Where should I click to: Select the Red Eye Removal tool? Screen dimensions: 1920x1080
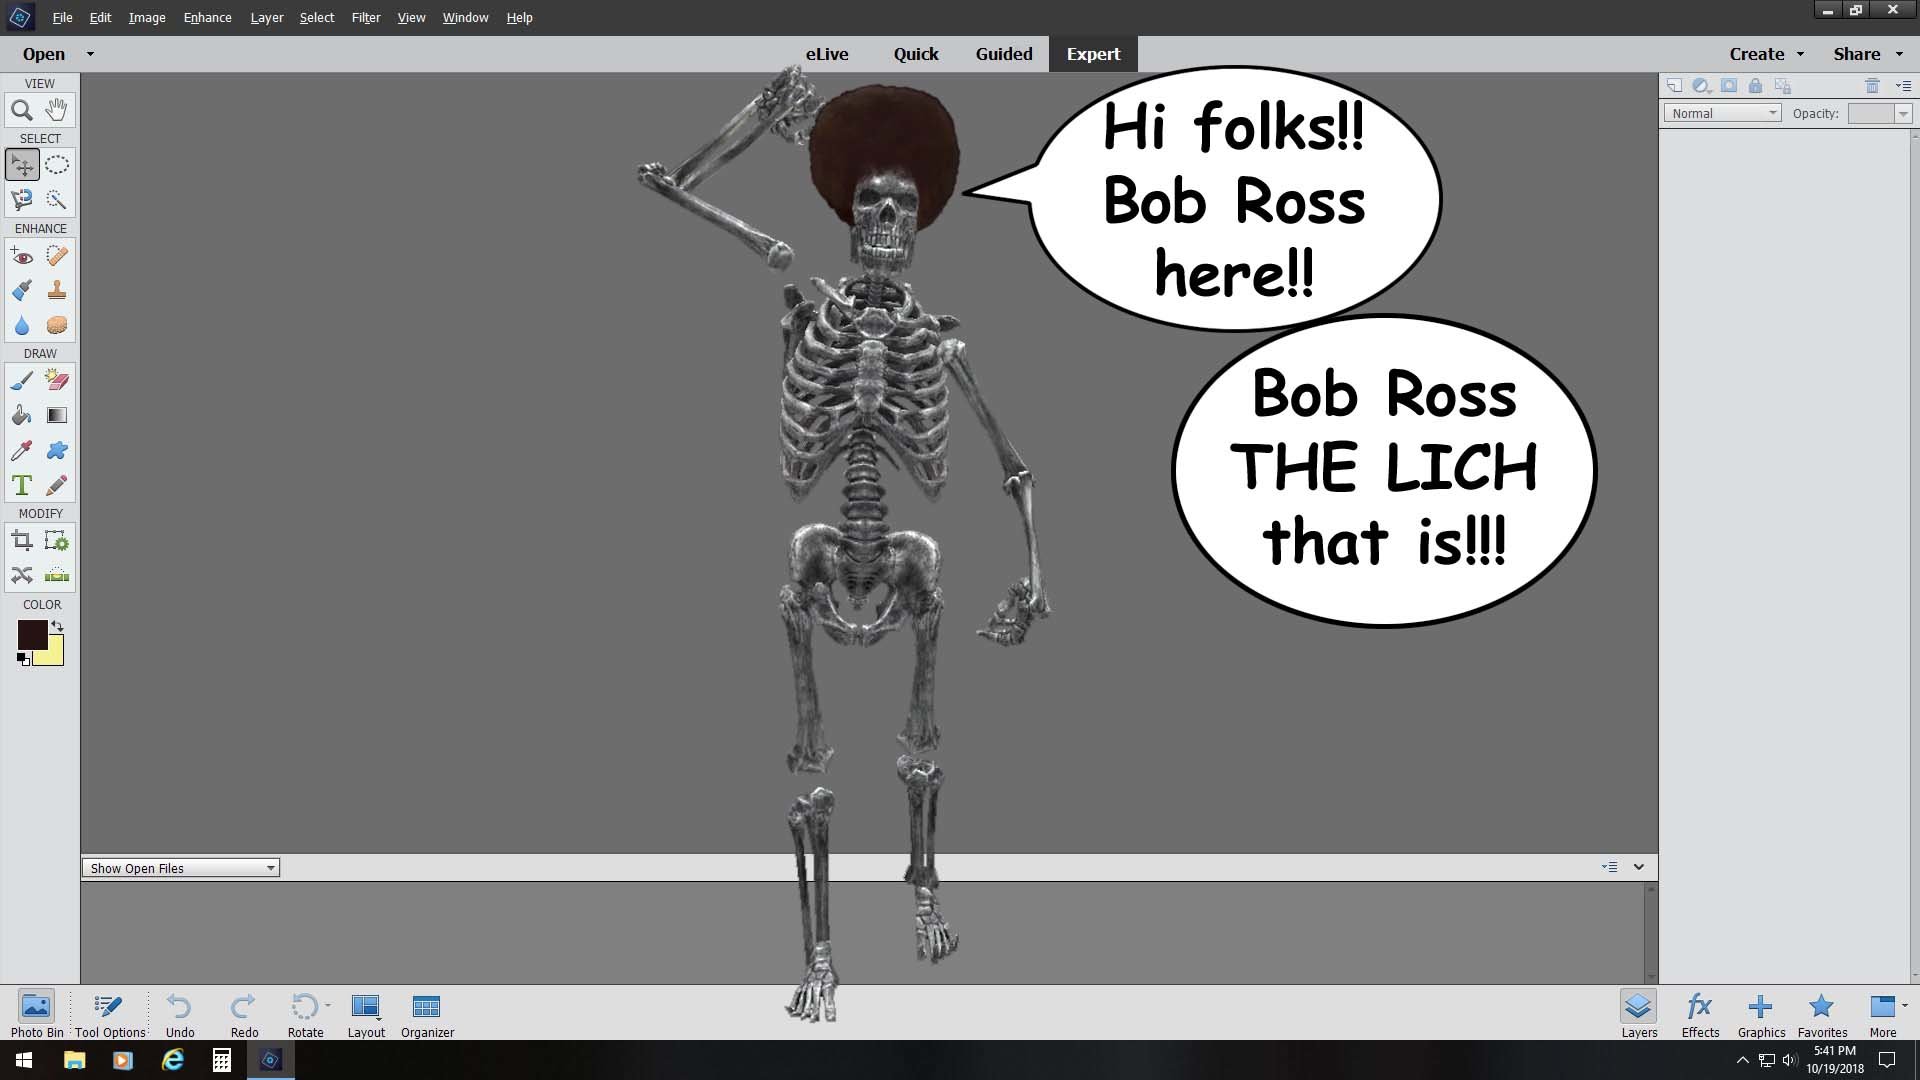(22, 256)
